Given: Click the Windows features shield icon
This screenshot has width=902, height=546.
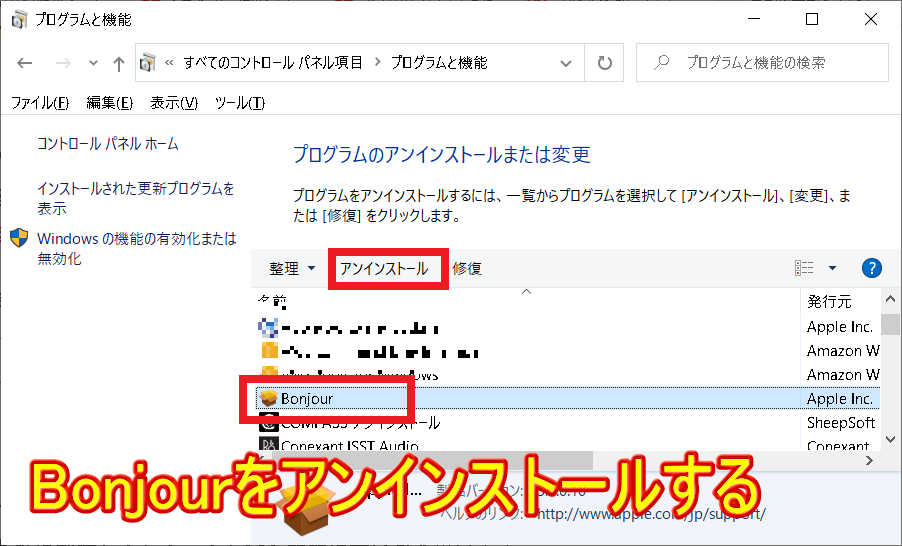Looking at the screenshot, I should (x=19, y=238).
